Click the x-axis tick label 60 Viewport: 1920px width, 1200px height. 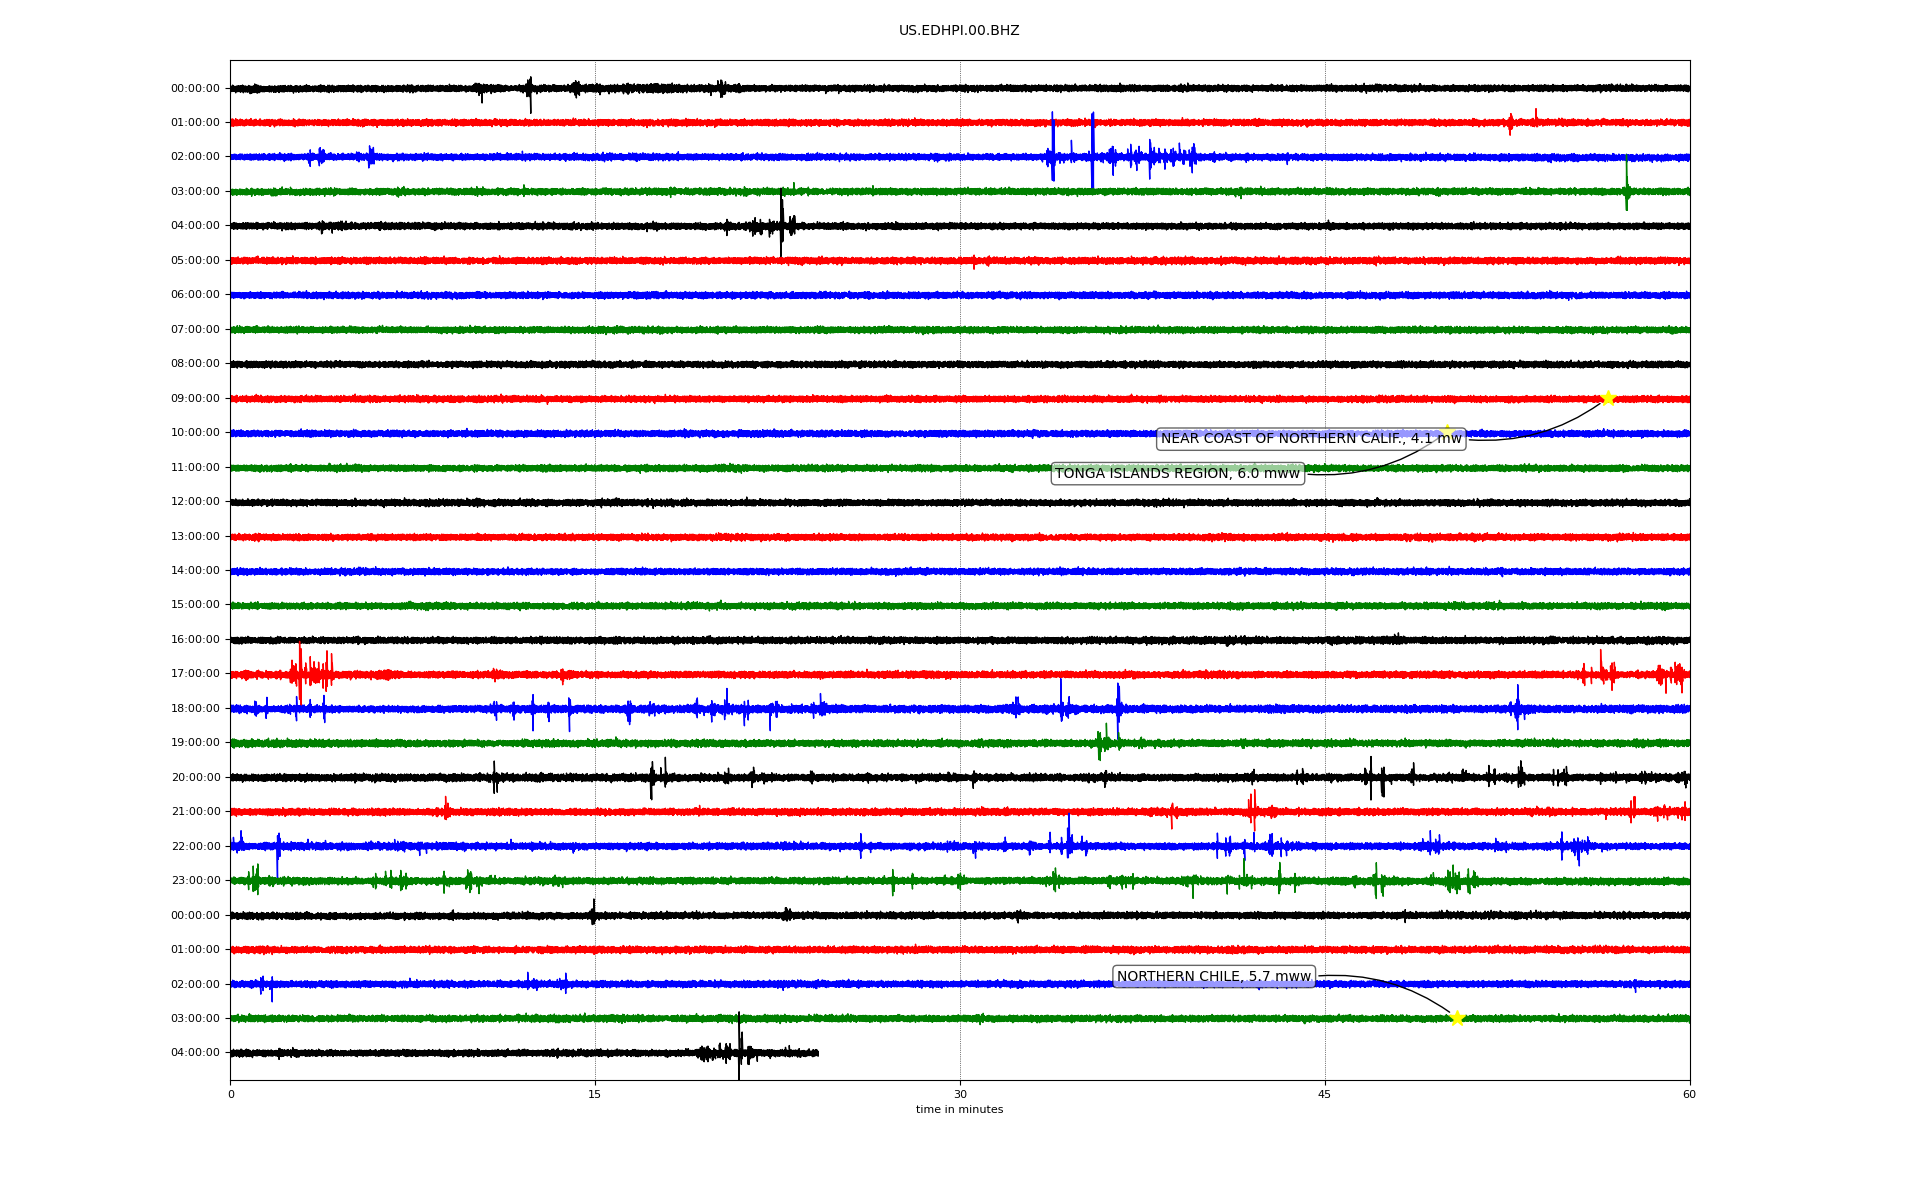tap(1689, 1094)
